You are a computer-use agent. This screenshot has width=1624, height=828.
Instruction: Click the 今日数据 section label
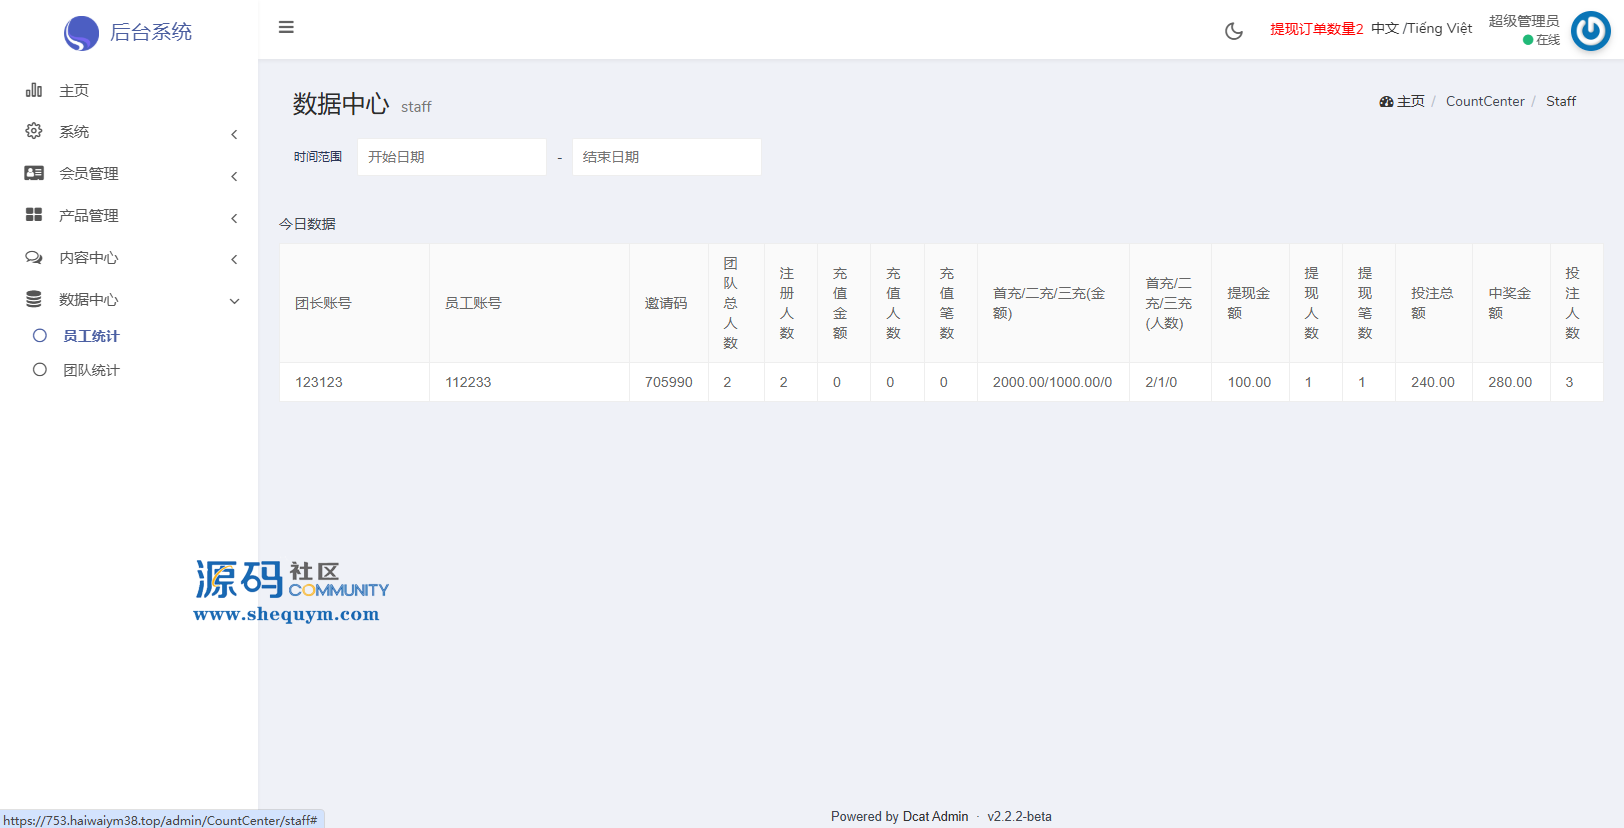(307, 224)
